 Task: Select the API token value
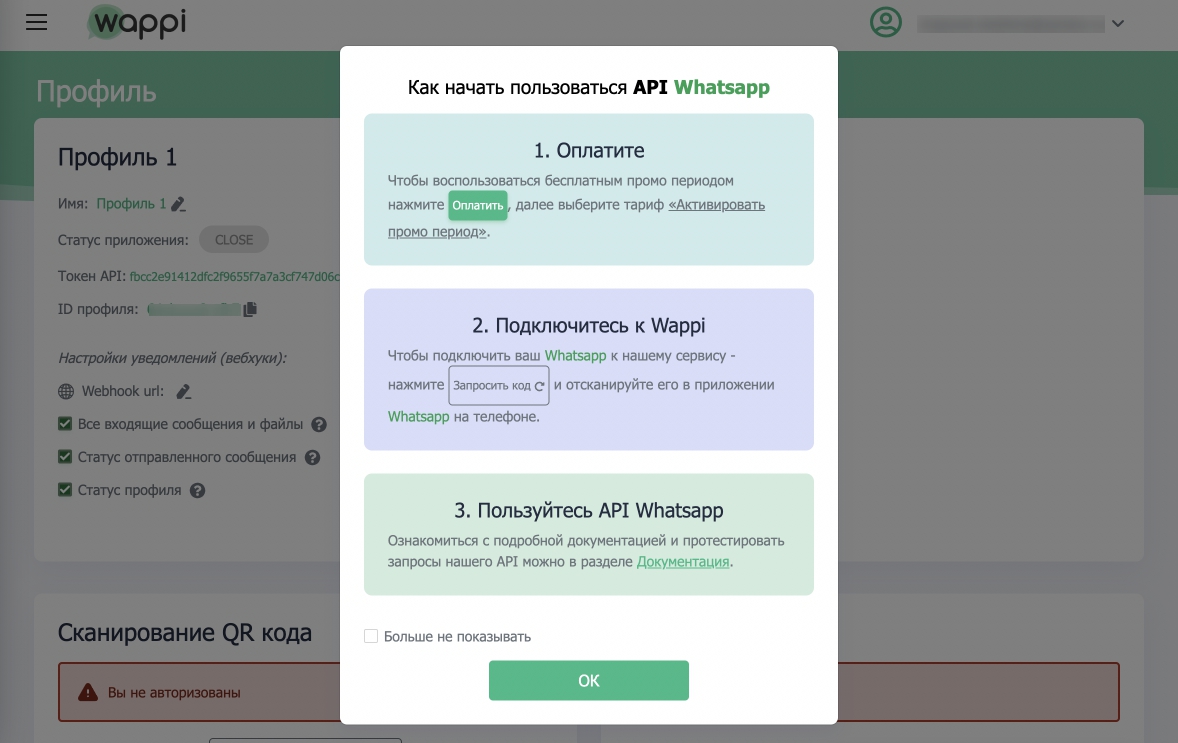coord(234,276)
